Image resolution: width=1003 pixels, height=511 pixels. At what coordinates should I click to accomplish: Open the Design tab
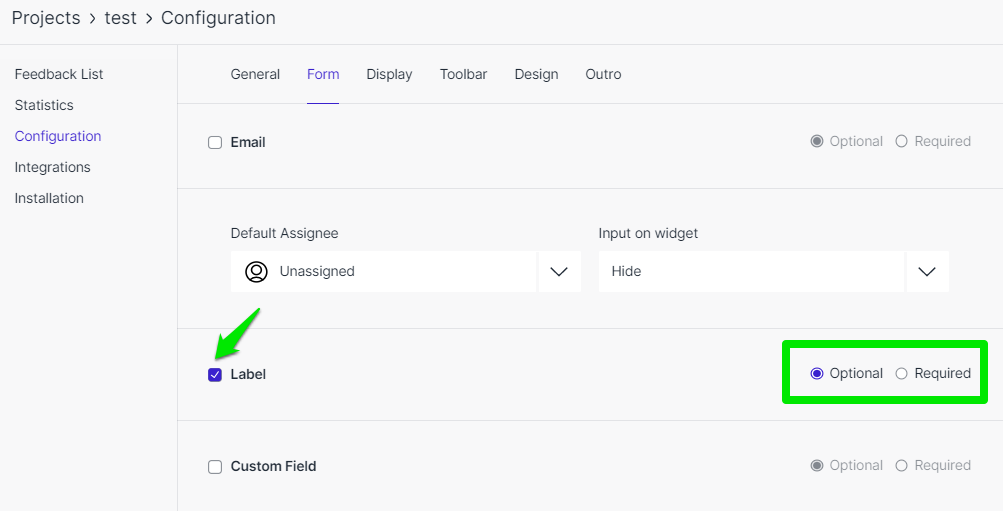536,74
